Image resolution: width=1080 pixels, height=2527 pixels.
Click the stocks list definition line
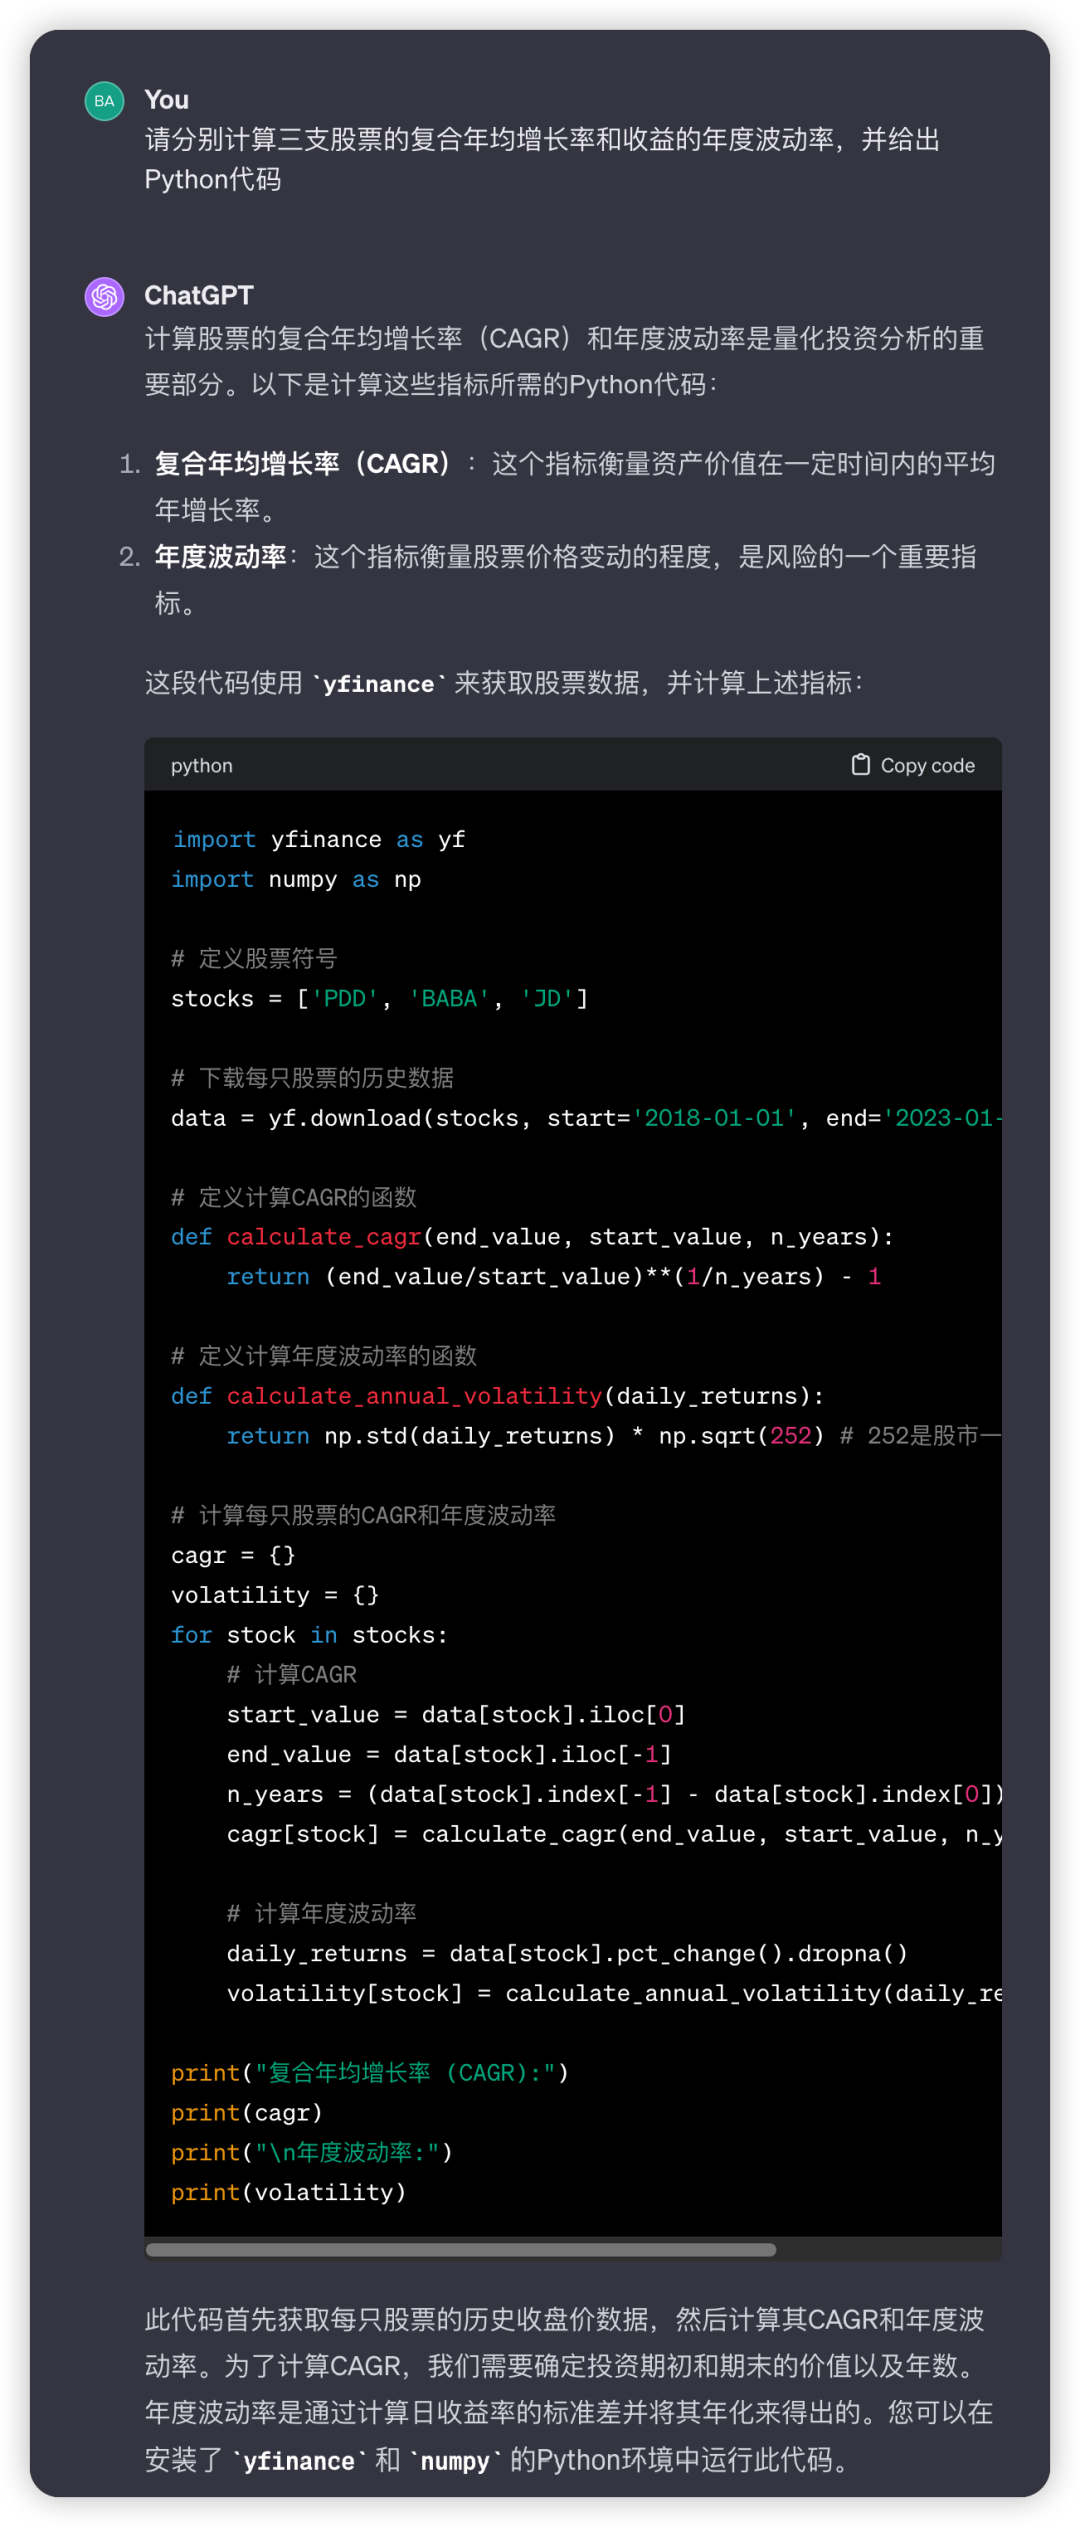379,999
